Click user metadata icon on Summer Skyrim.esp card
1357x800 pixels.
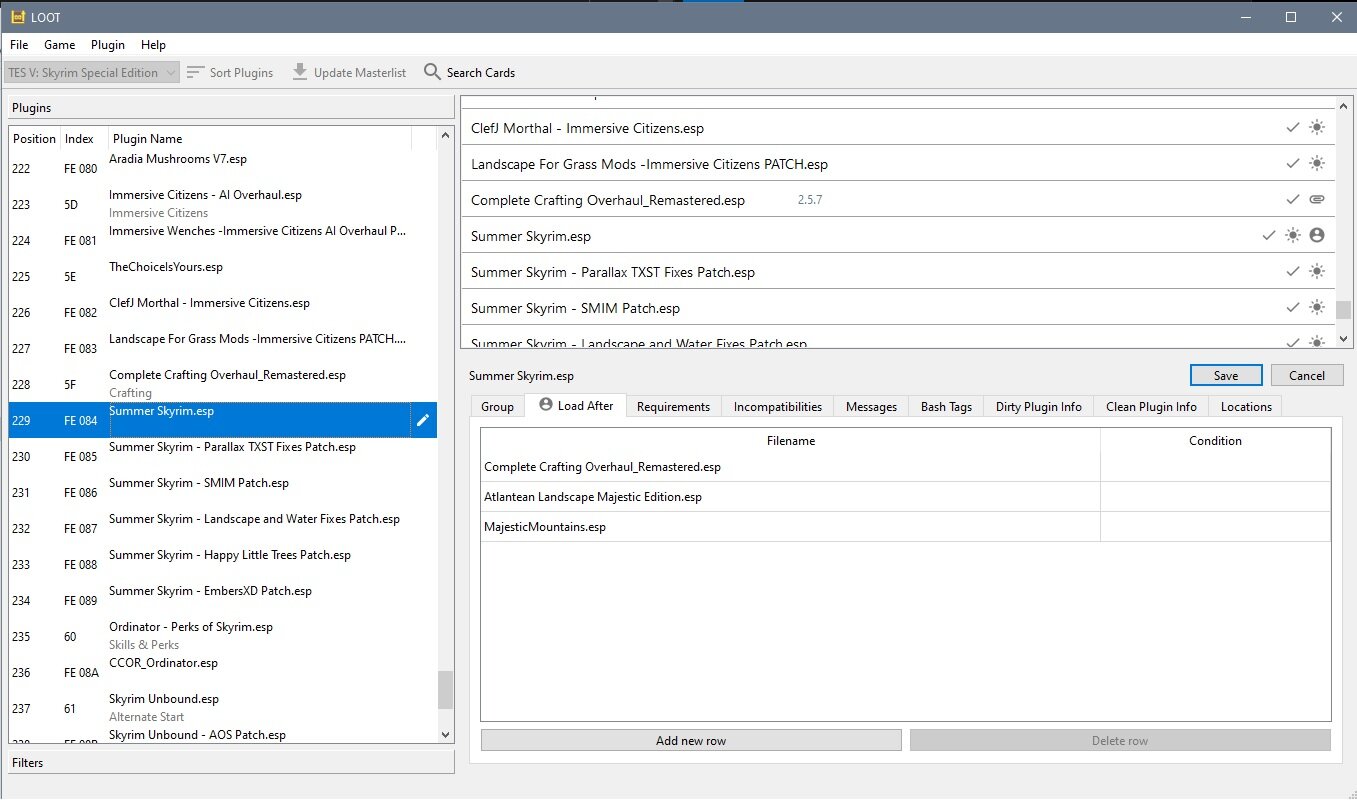click(x=1316, y=235)
